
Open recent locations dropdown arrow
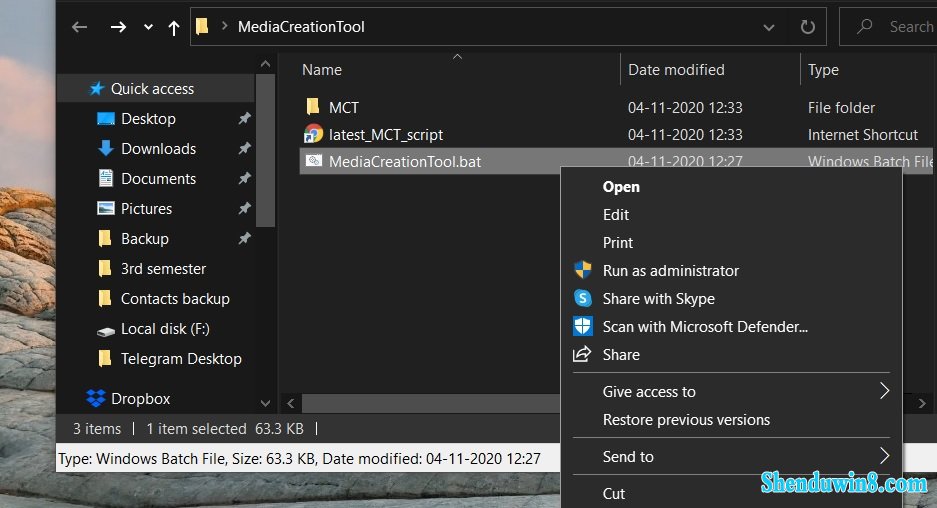[x=148, y=27]
